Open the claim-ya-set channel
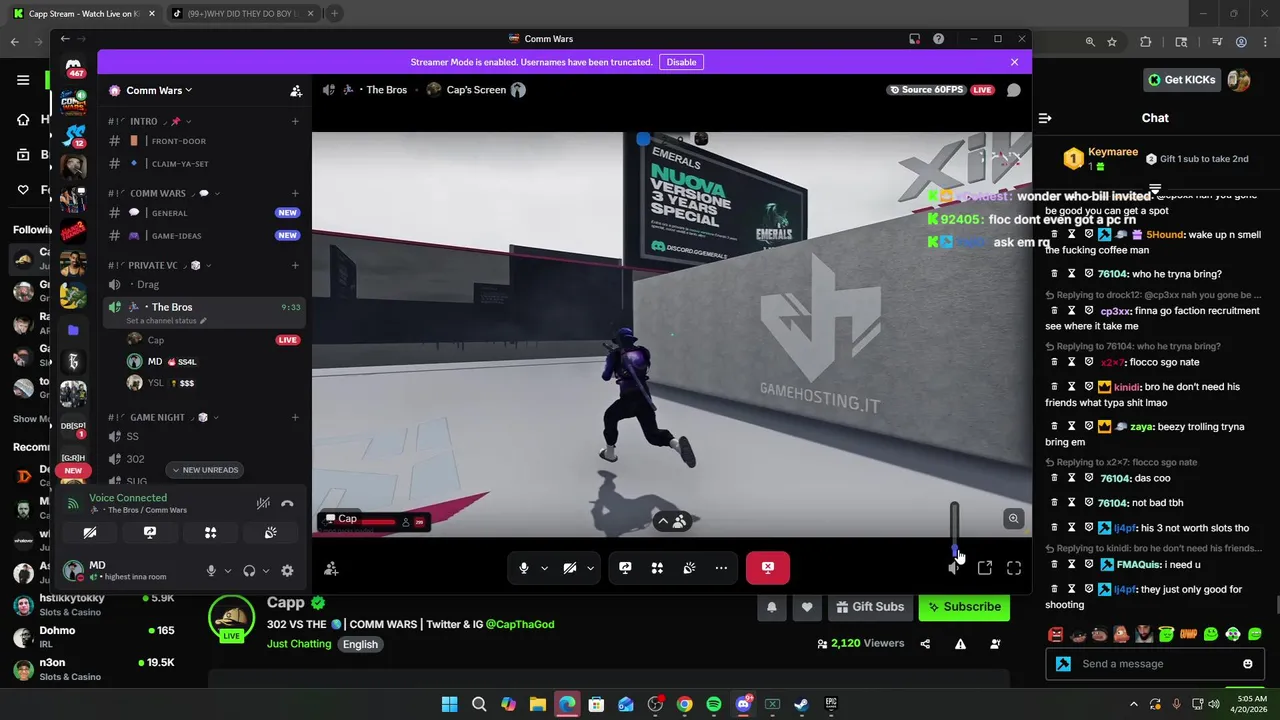Screen dimensions: 1280x720 [205, 164]
